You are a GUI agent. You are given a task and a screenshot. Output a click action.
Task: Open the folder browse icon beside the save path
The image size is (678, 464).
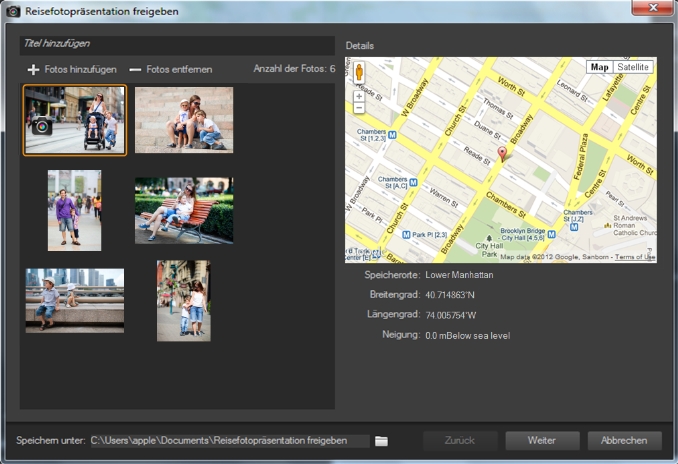point(381,441)
